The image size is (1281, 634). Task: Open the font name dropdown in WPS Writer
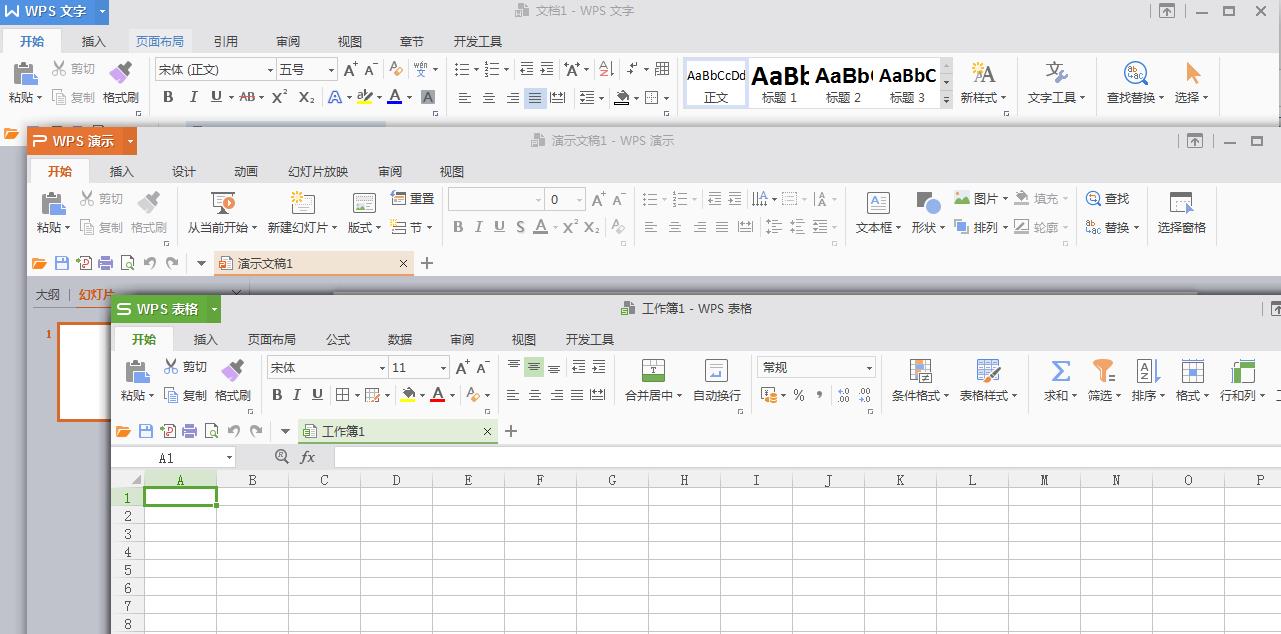click(270, 69)
